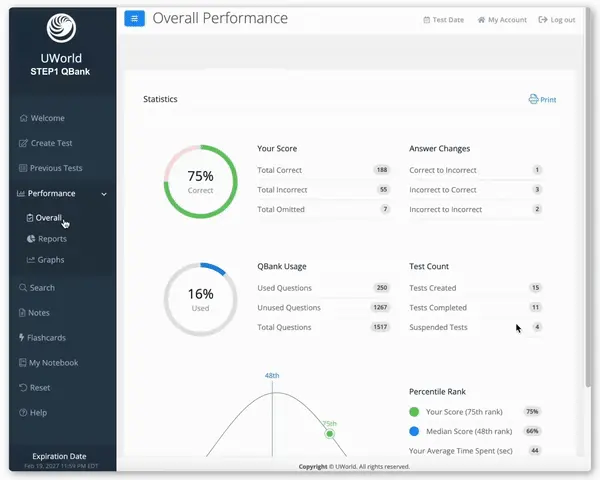Click the Overall clipboard icon

pos(30,218)
